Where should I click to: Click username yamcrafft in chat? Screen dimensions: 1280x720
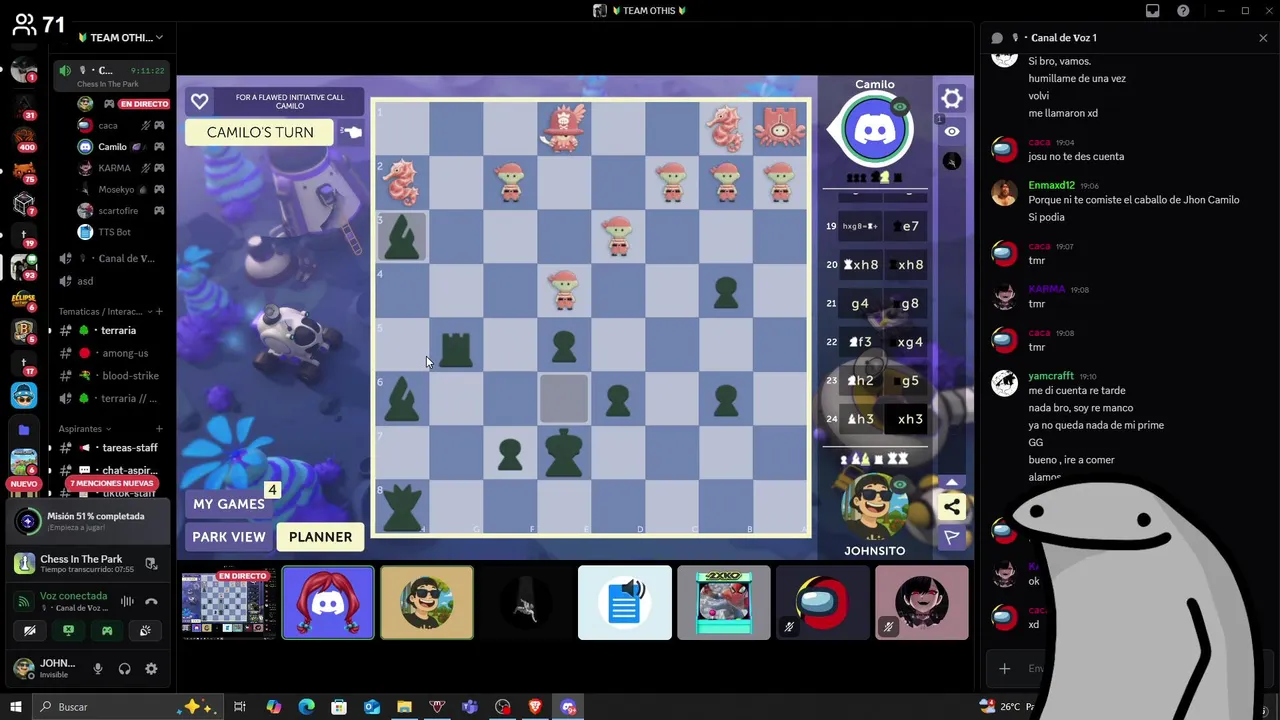tap(1051, 376)
